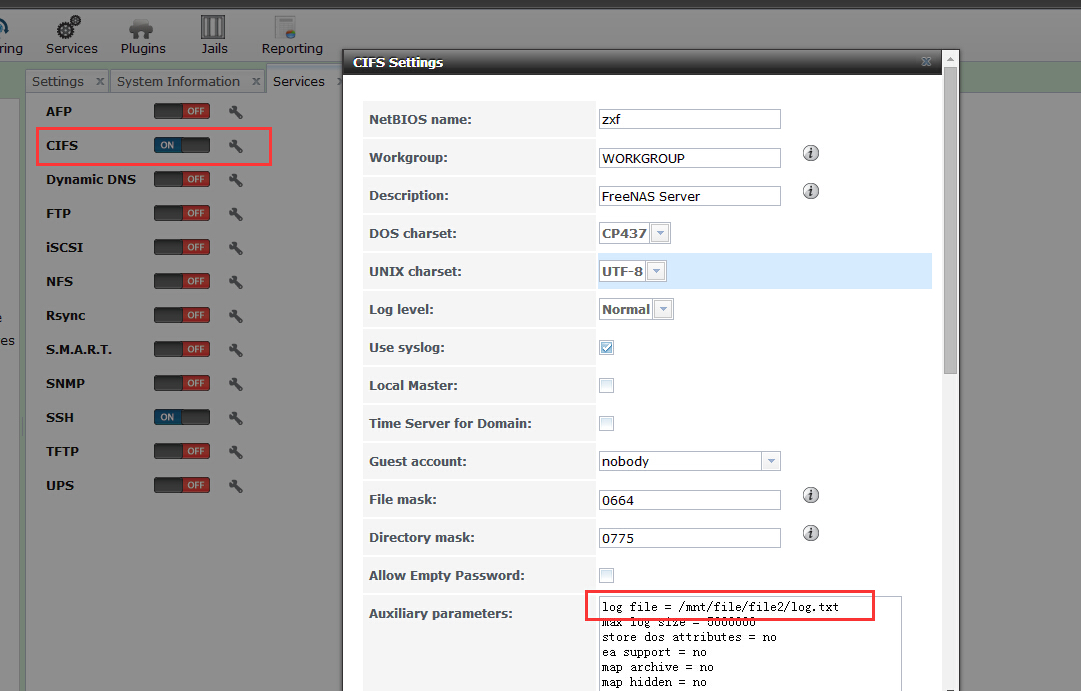
Task: Edit the Workgroup text field
Action: point(689,158)
